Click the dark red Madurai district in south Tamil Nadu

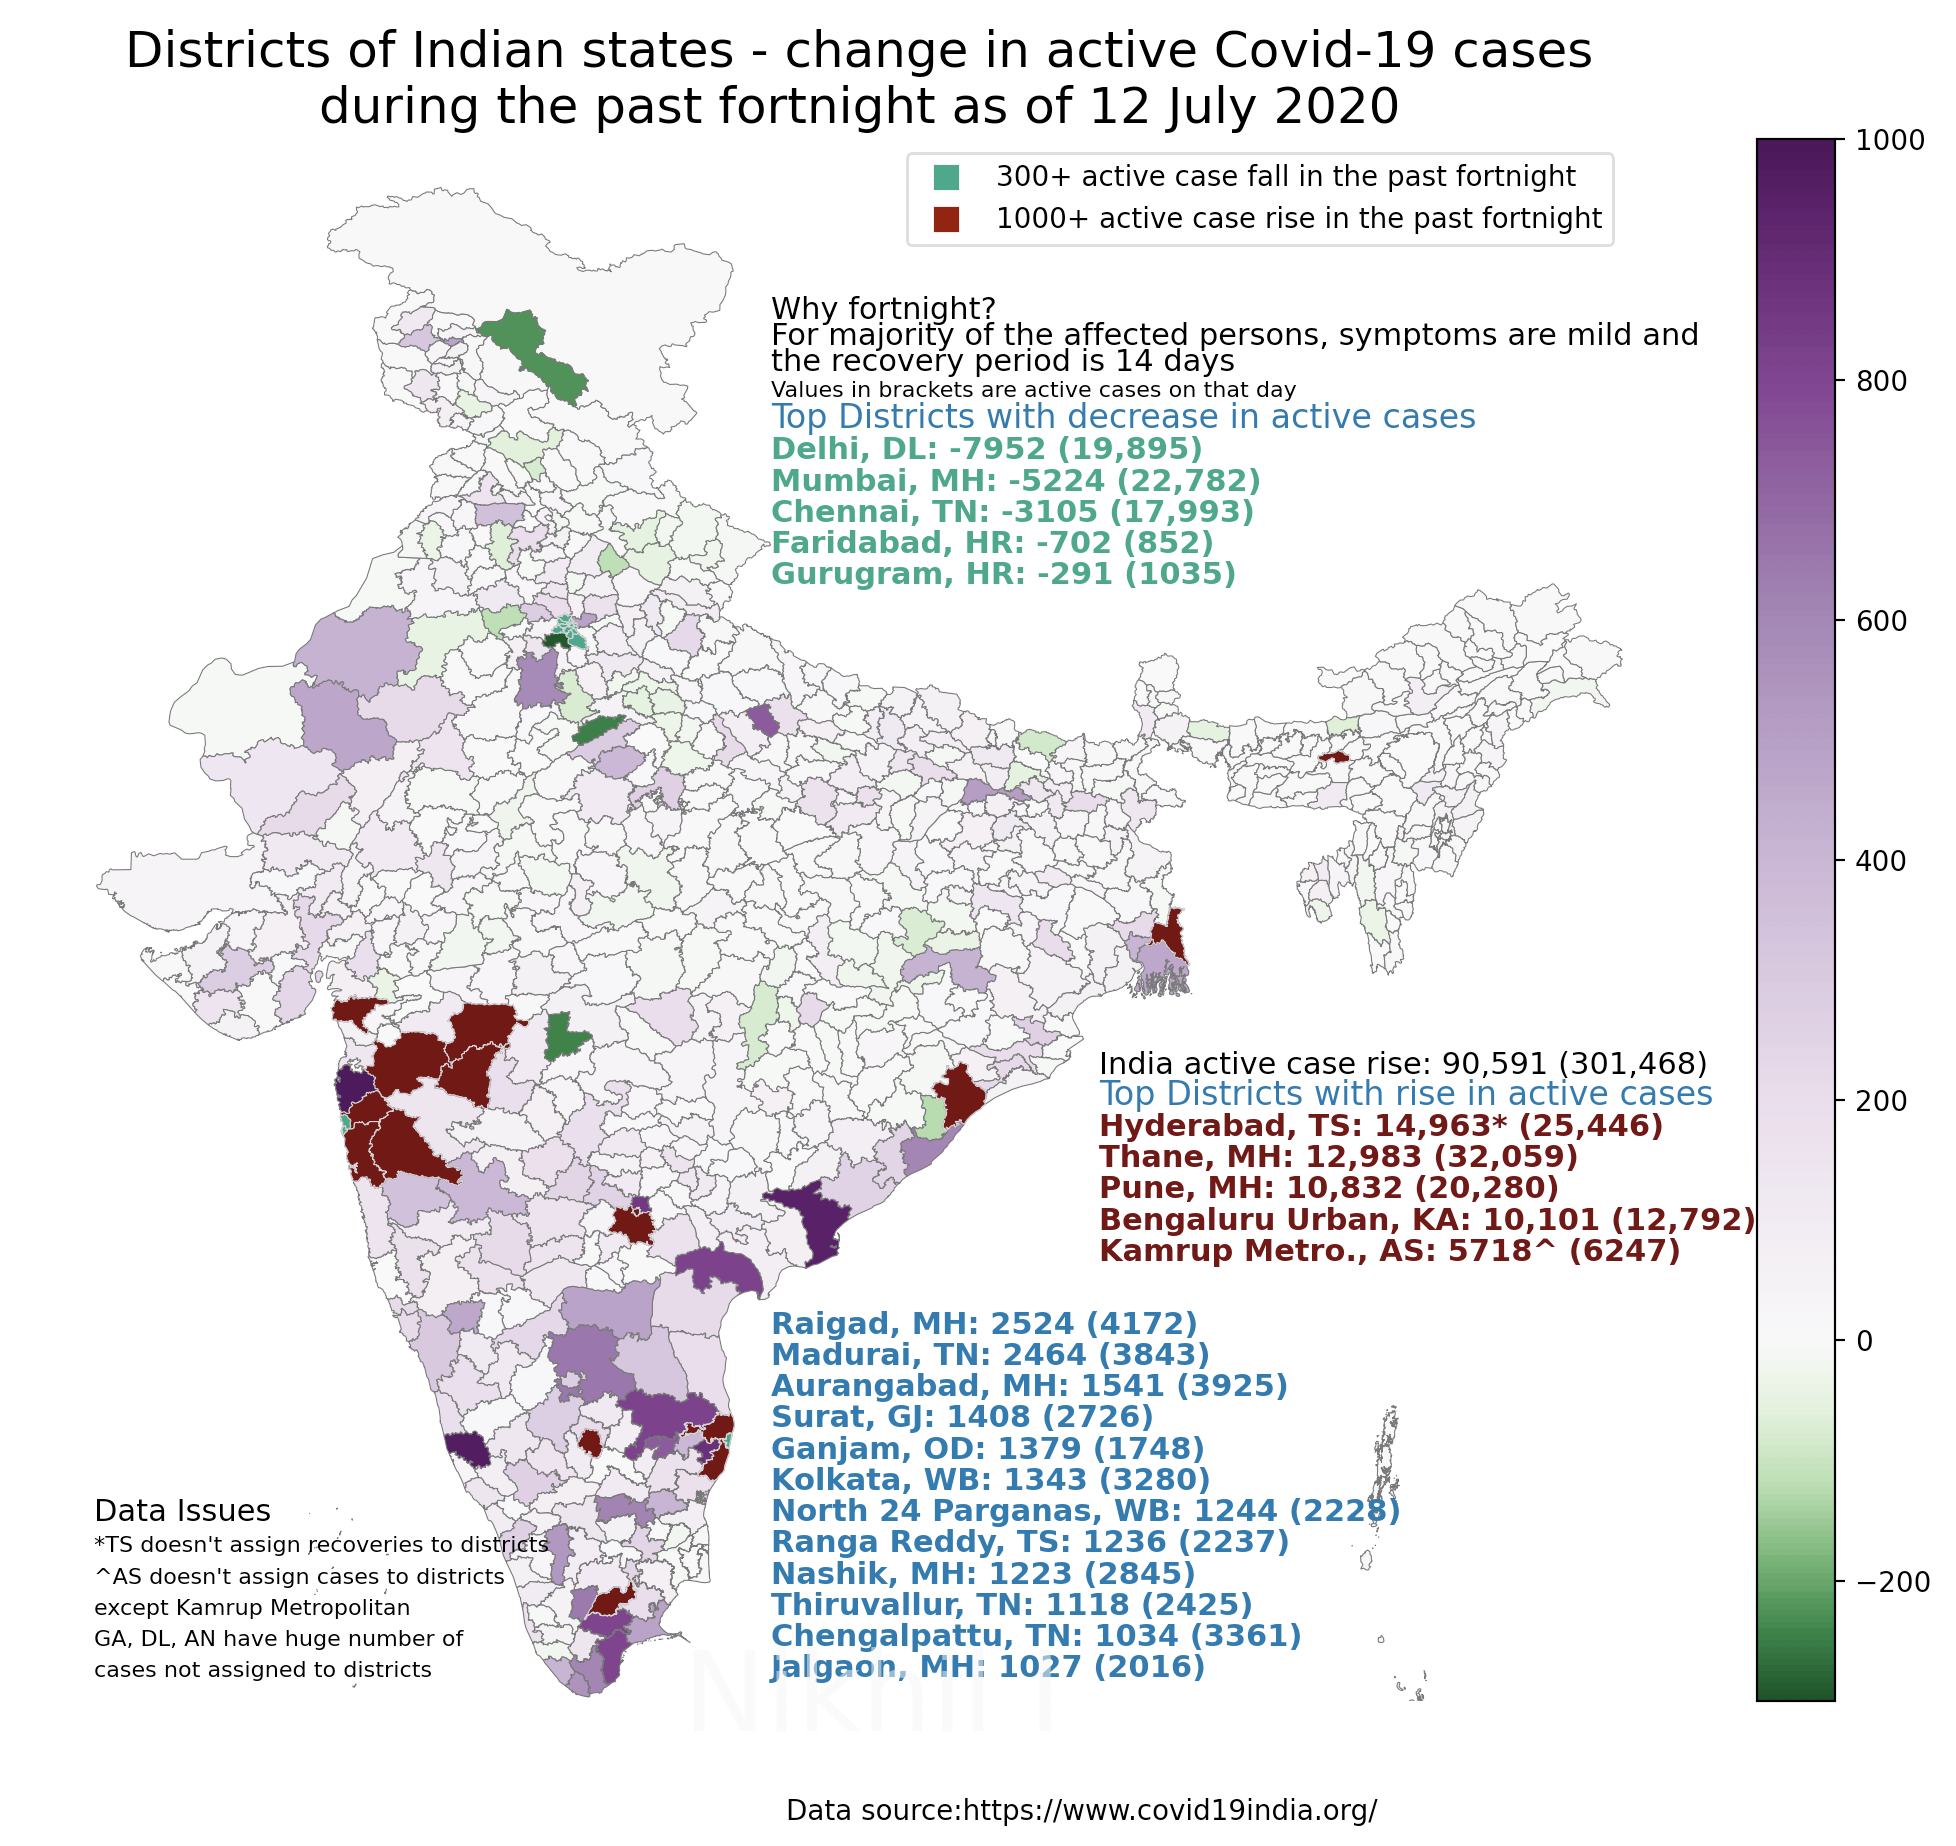coord(612,1600)
